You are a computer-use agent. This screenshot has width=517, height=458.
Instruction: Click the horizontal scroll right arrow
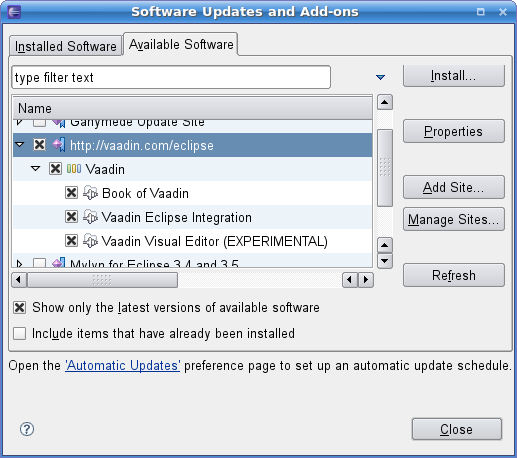coord(366,280)
